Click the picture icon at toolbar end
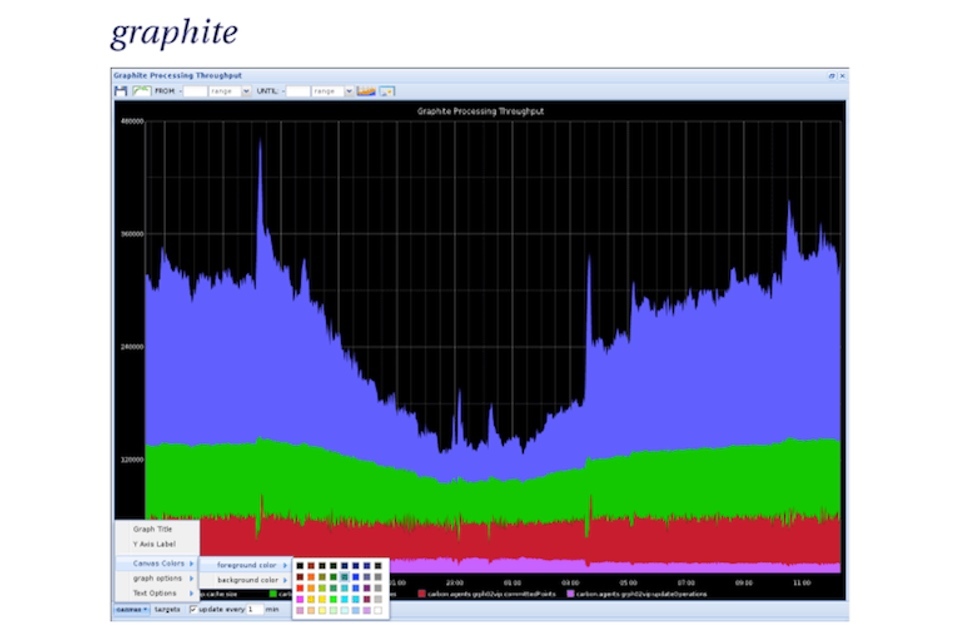The image size is (960, 640). click(387, 91)
